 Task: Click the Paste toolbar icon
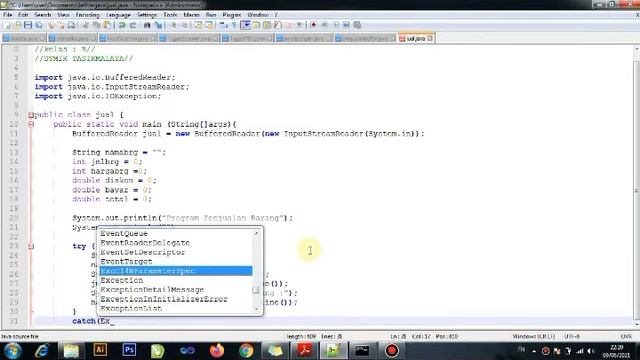[x=107, y=25]
